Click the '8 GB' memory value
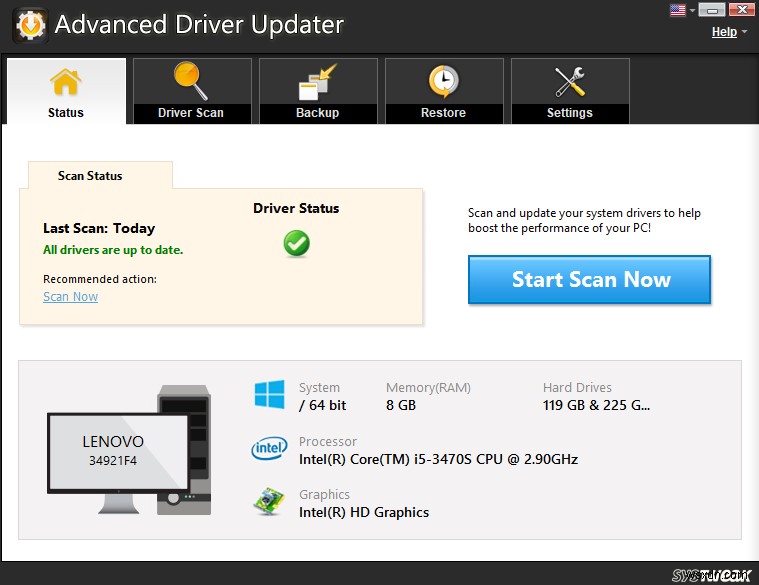 pyautogui.click(x=401, y=405)
